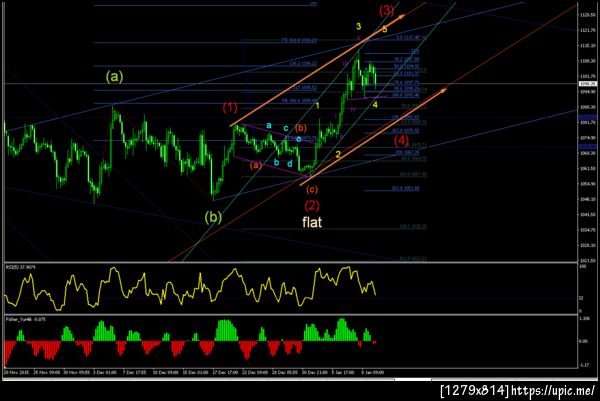
Task: Click the RSI(5) indicator label
Action: coord(21,267)
